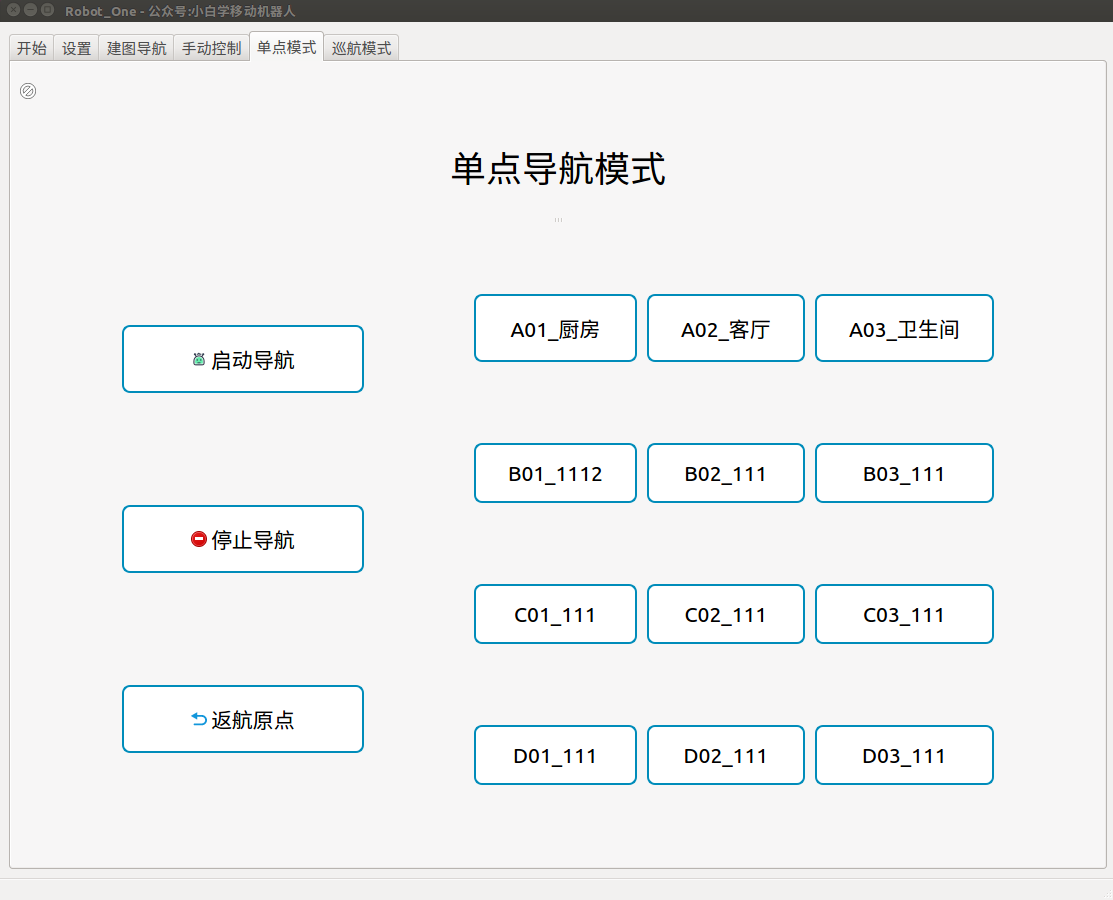Select the 单点模式 tab
1113x900 pixels.
click(x=287, y=47)
